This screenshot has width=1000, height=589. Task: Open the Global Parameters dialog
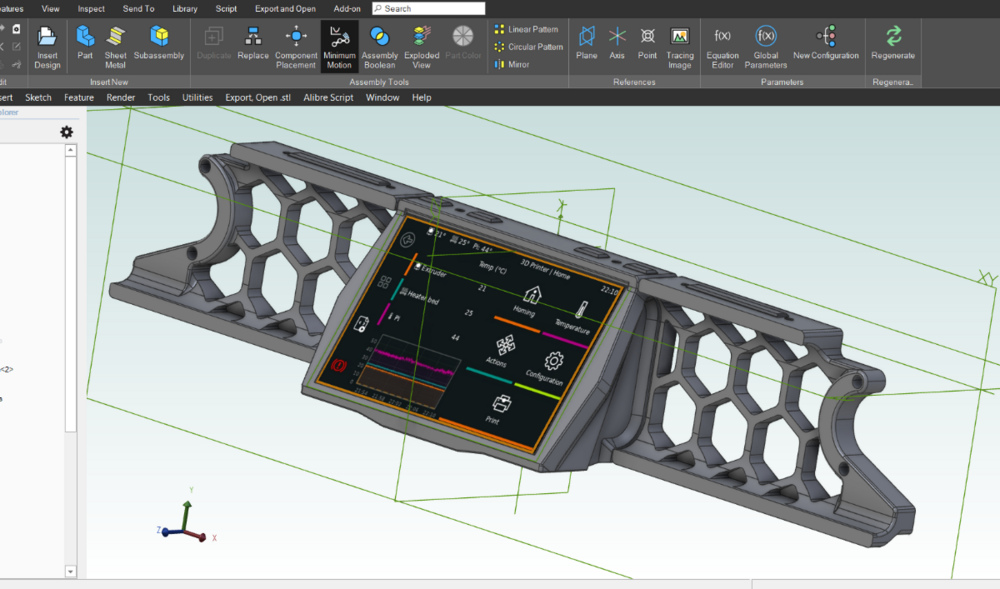pos(765,47)
